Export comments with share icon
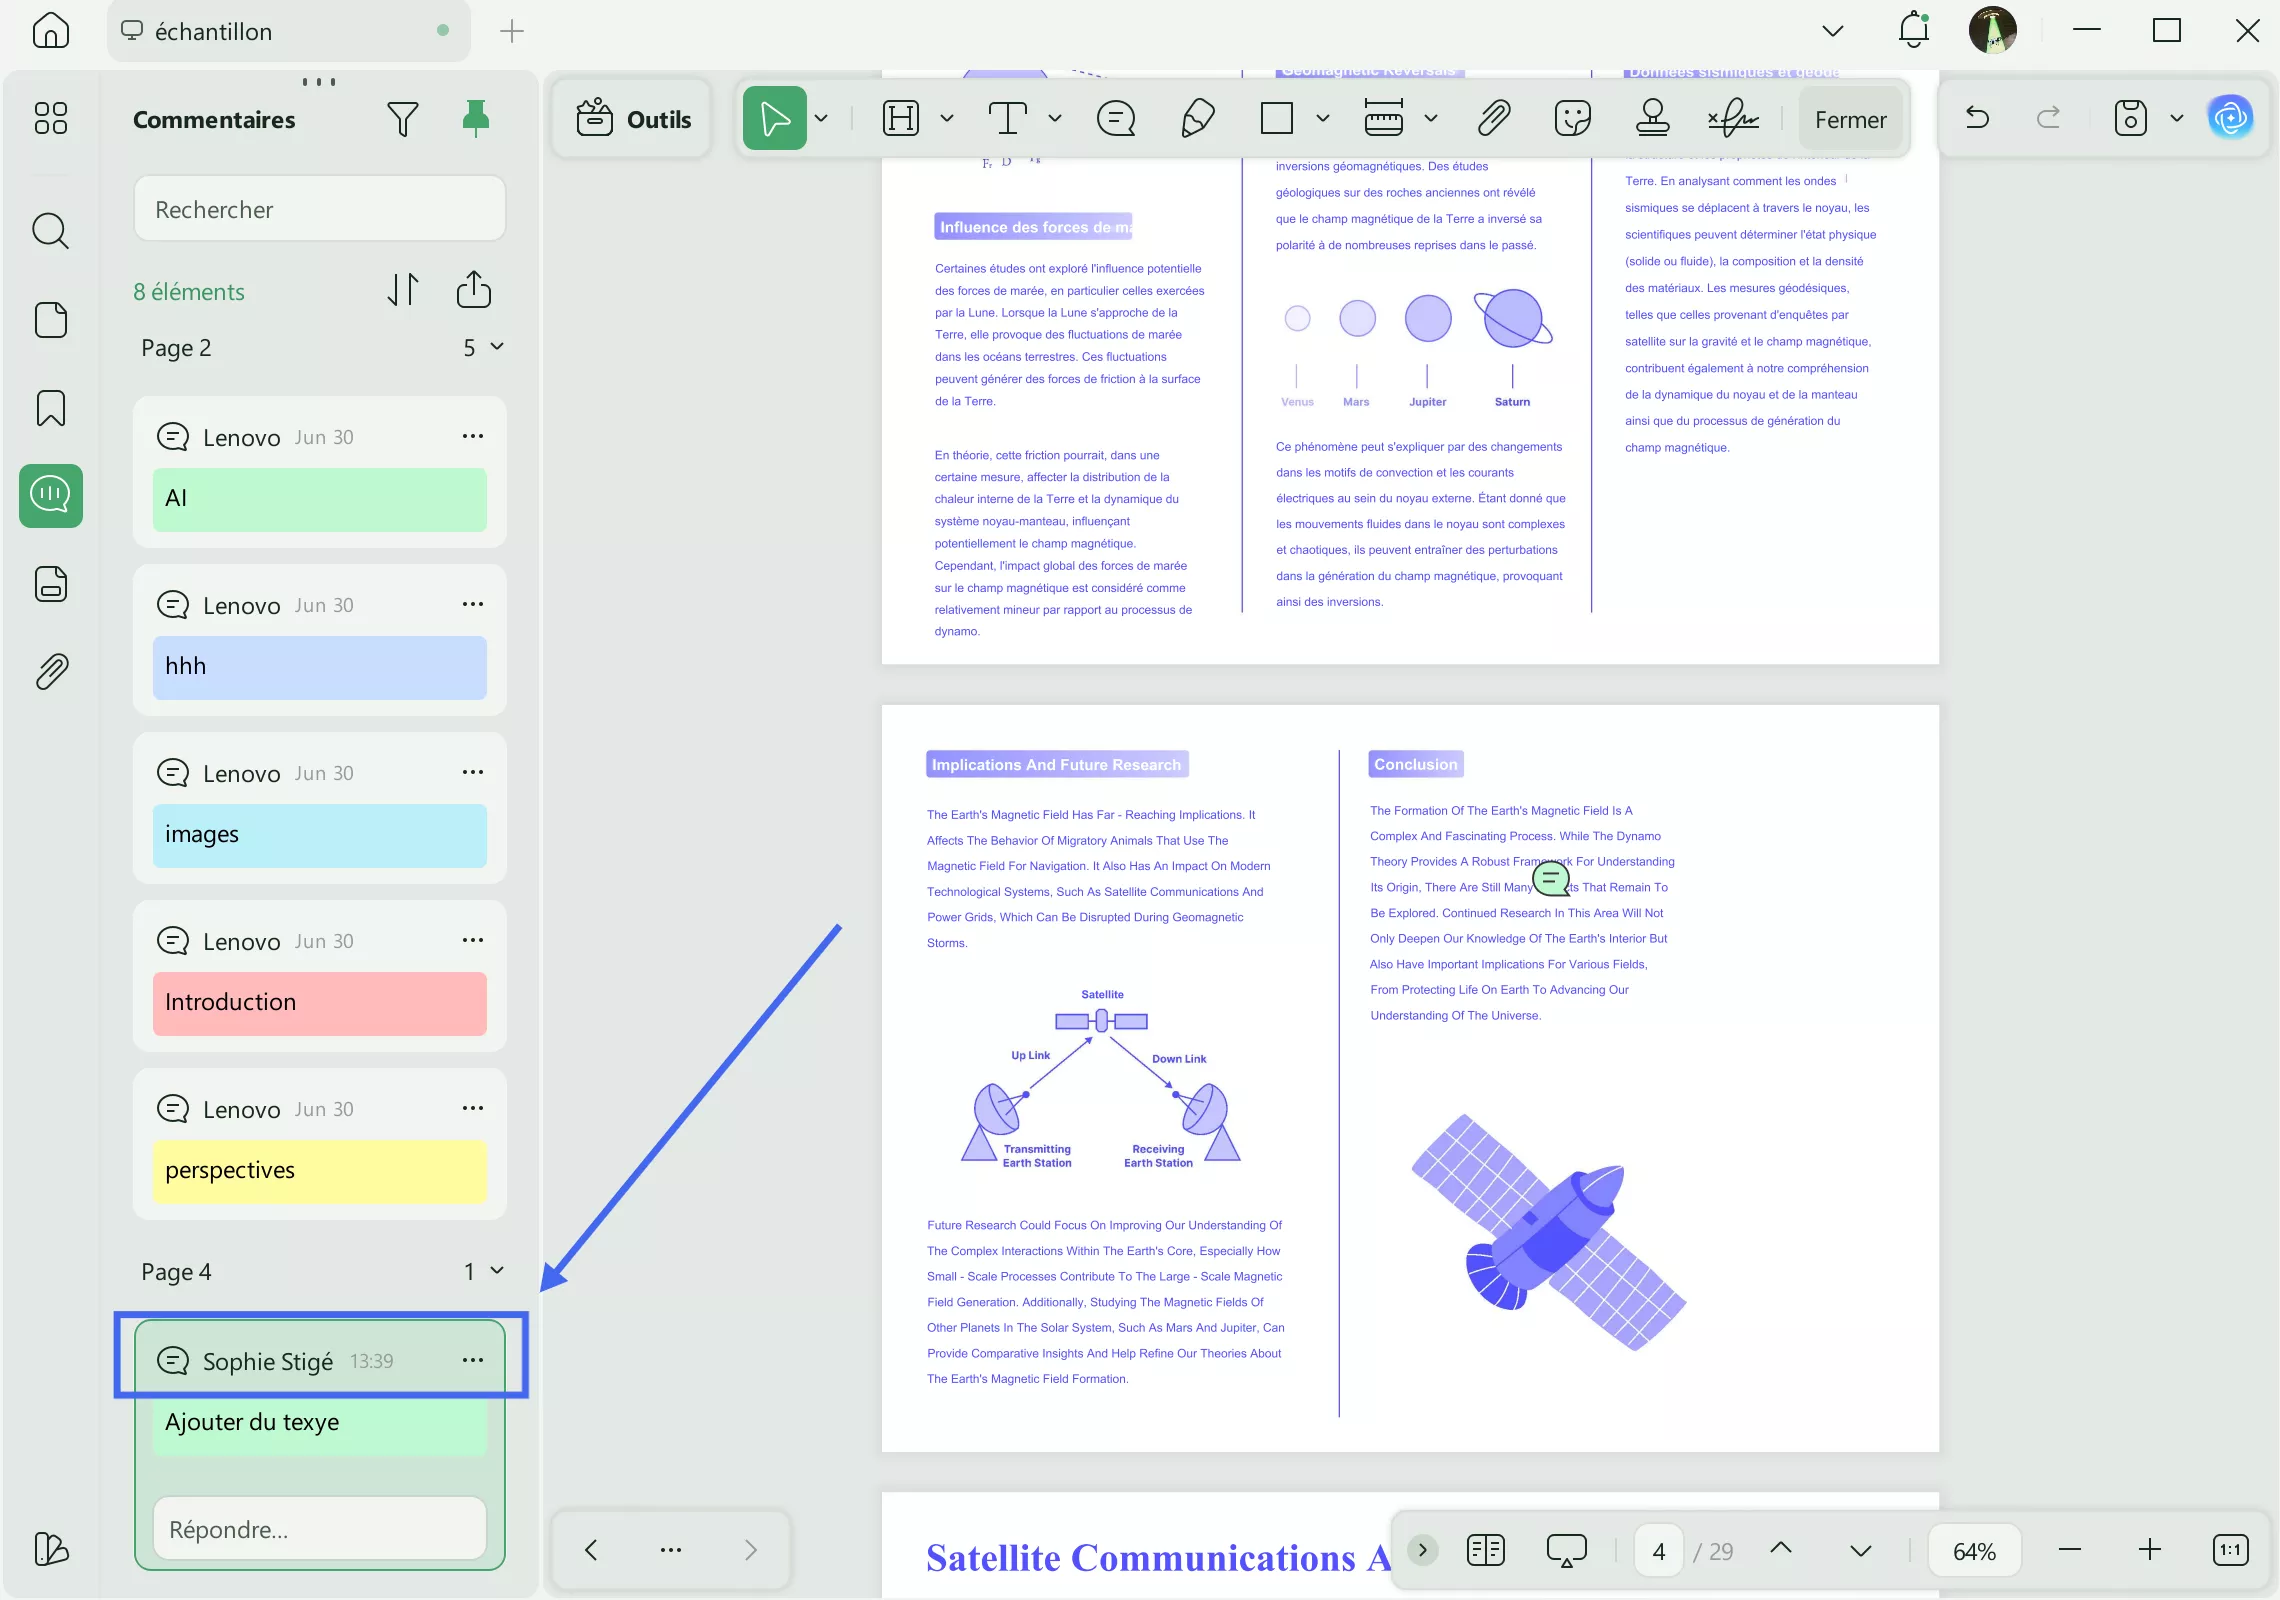2280x1600 pixels. [473, 290]
